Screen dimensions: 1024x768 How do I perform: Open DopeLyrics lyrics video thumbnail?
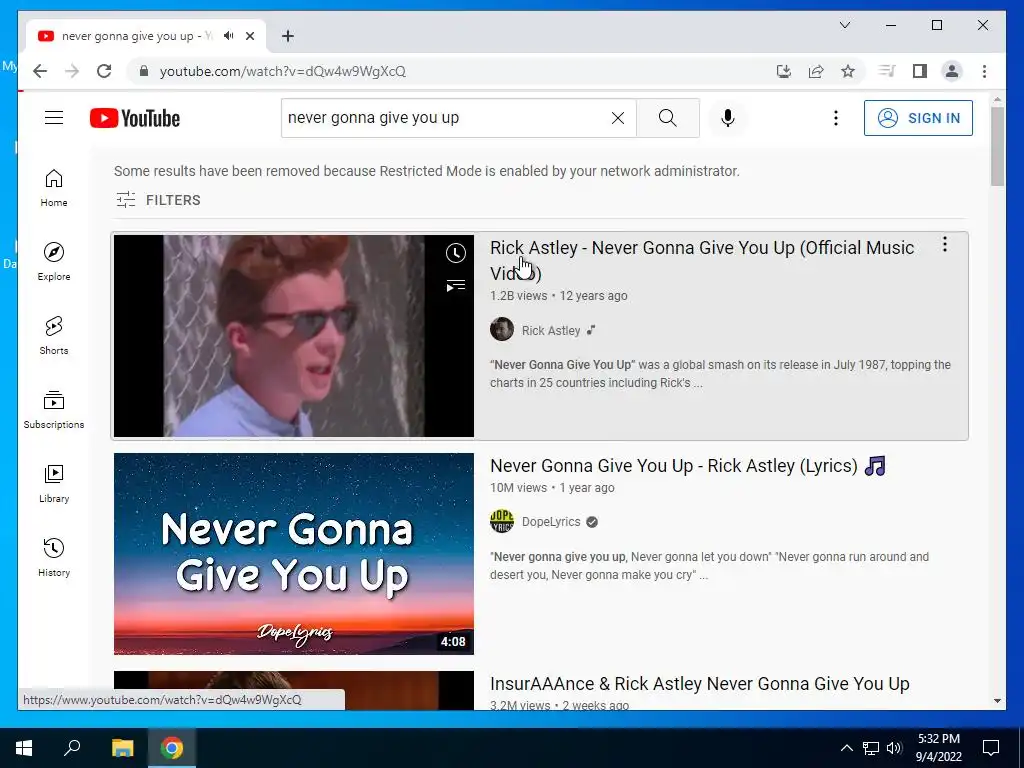[x=294, y=554]
